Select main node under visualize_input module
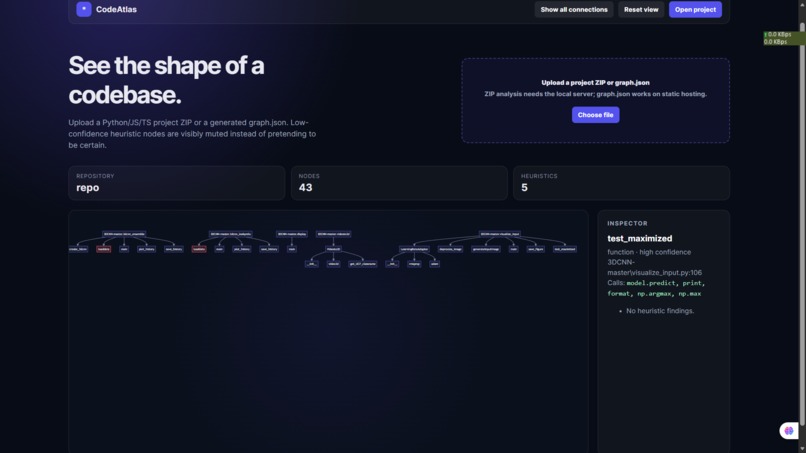The image size is (806, 453). click(514, 249)
